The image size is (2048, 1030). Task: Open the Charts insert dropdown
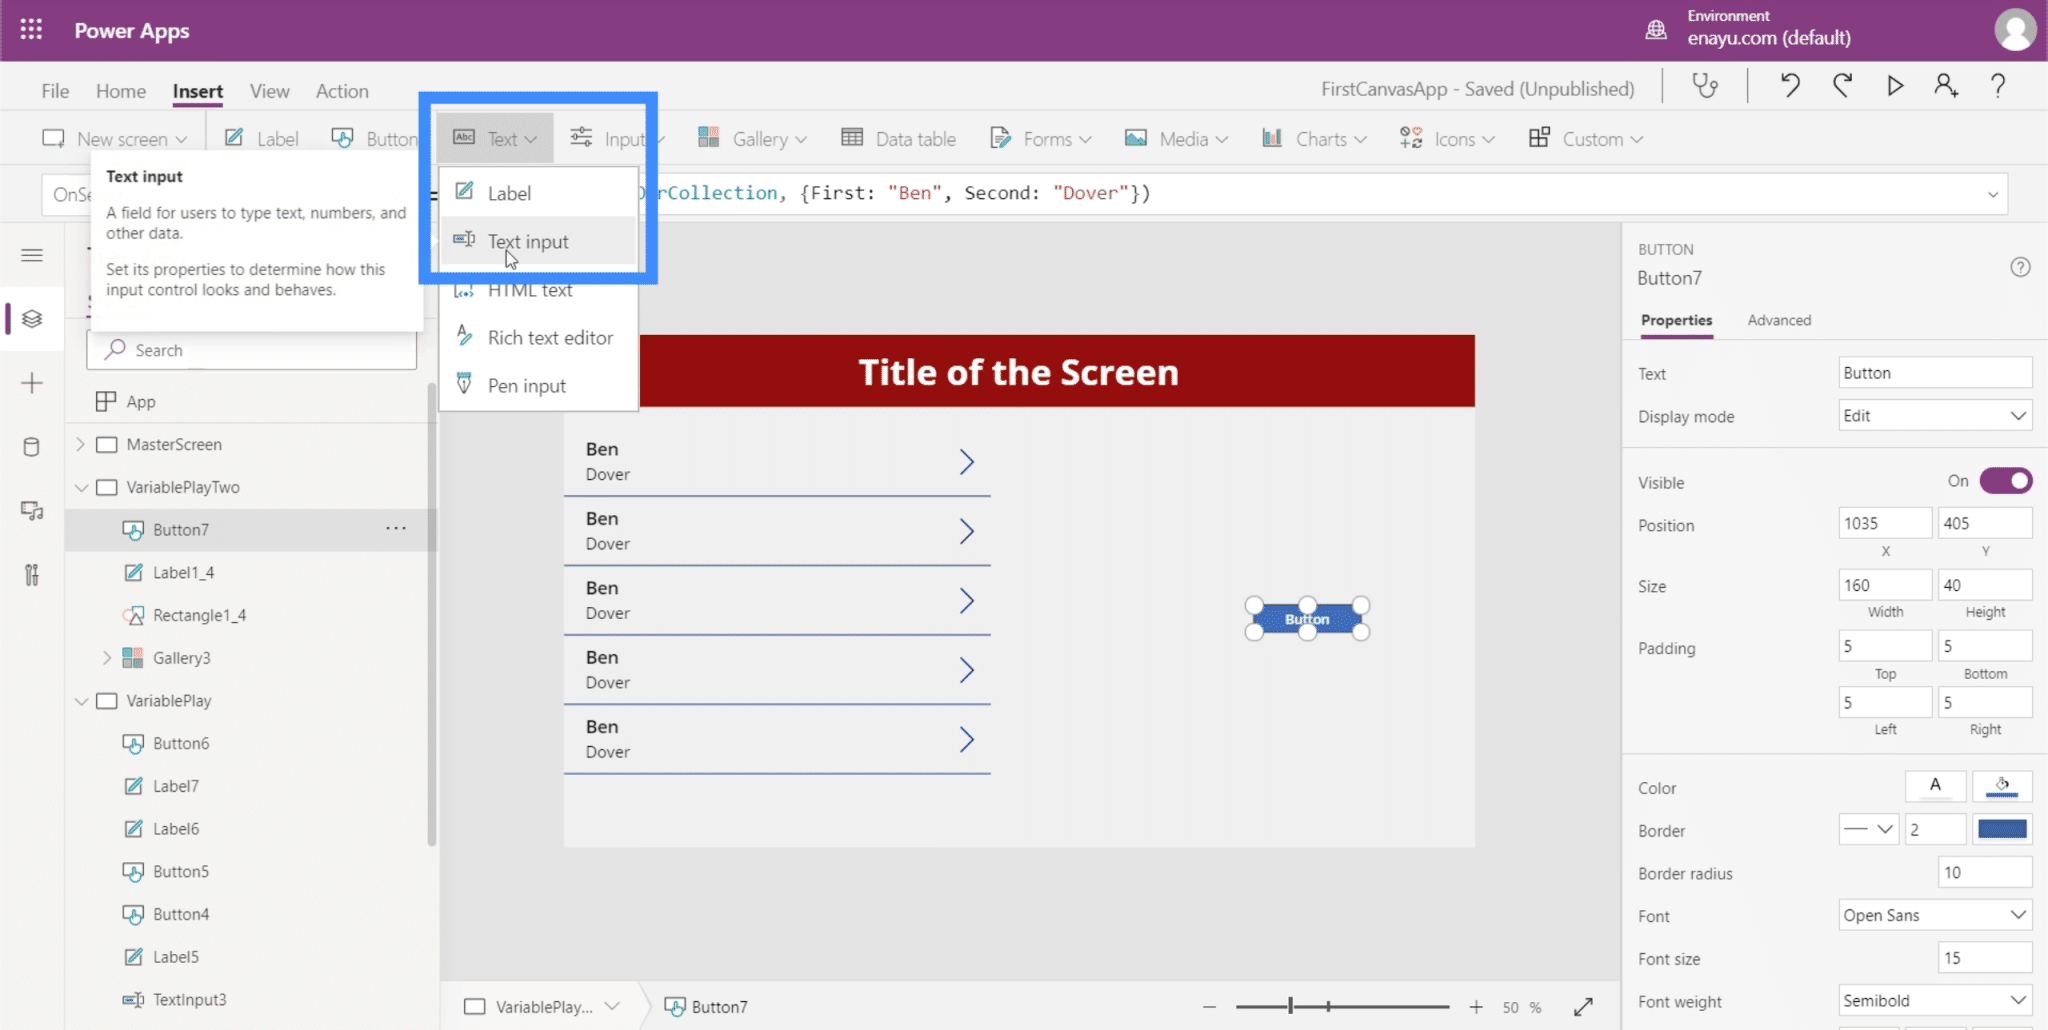1314,139
